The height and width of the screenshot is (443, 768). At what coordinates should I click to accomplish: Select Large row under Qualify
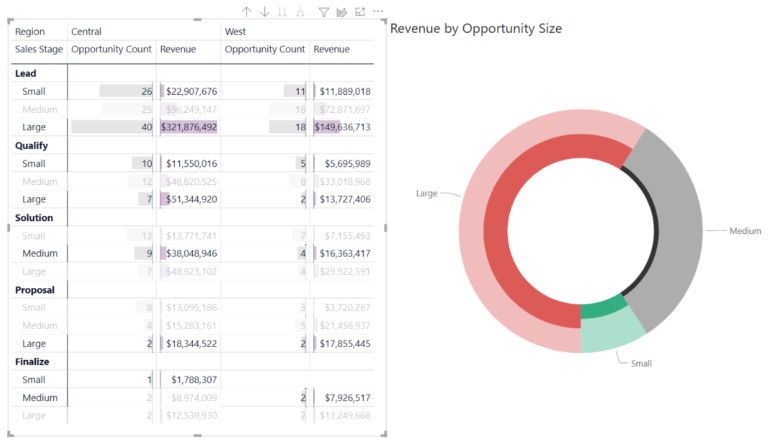34,199
